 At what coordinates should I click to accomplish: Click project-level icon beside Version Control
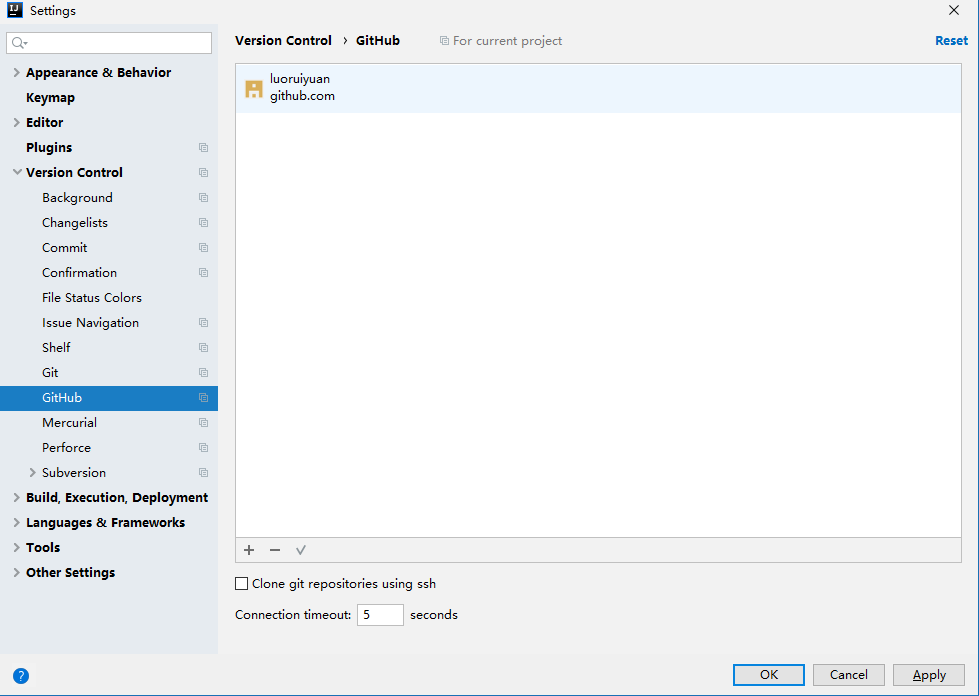(204, 173)
